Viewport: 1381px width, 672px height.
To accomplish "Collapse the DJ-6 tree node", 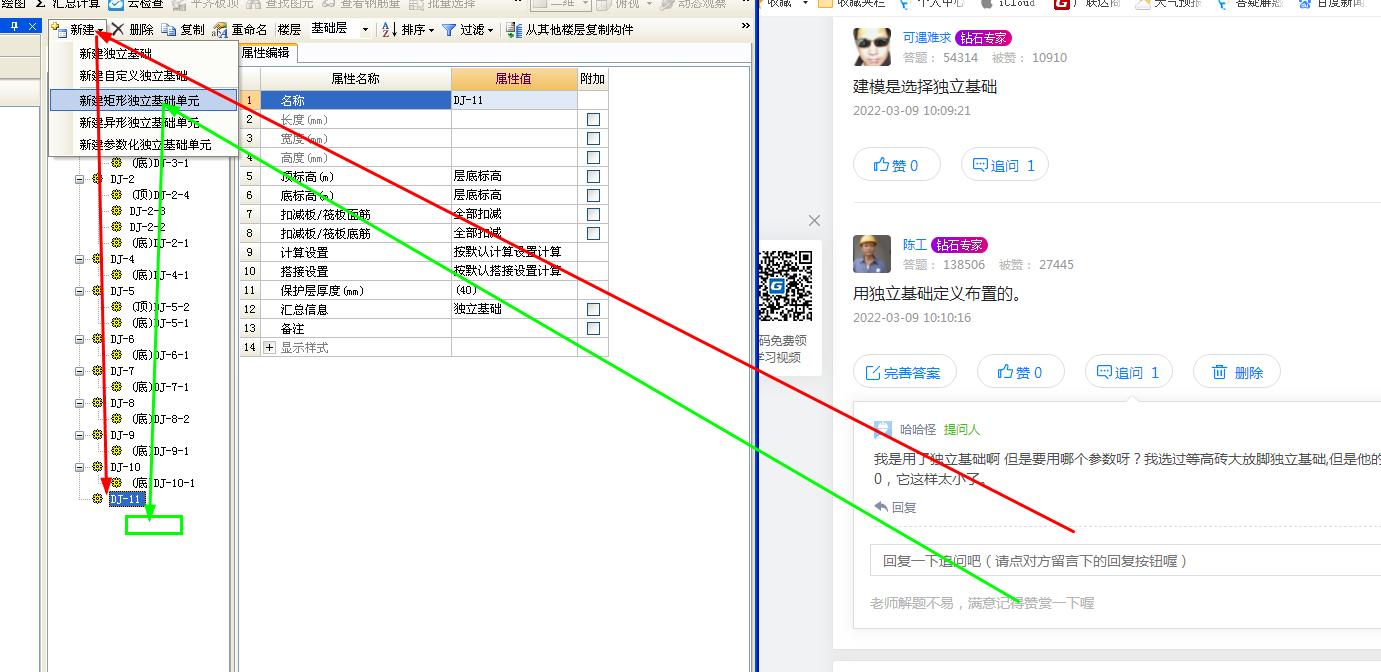I will pyautogui.click(x=80, y=339).
